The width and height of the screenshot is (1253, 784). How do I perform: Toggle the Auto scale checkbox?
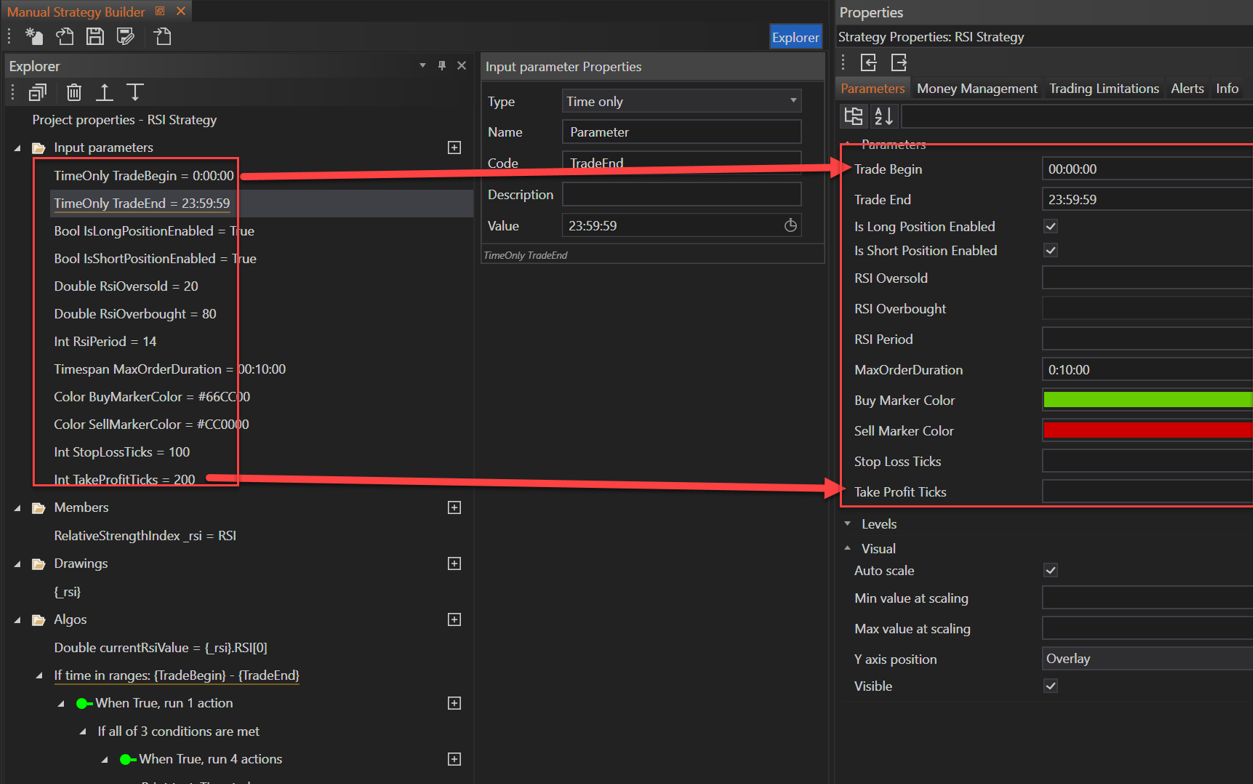pos(1050,571)
